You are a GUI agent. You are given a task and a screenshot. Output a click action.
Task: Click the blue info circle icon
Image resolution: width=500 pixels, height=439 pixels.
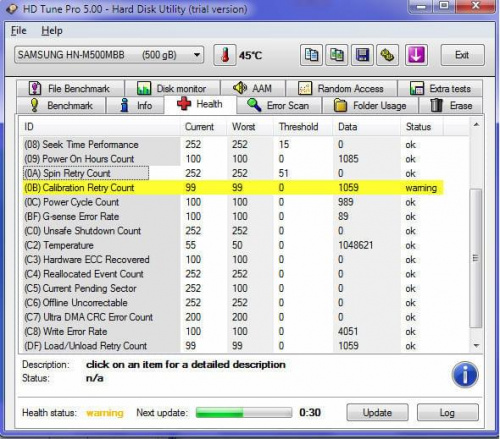click(465, 374)
